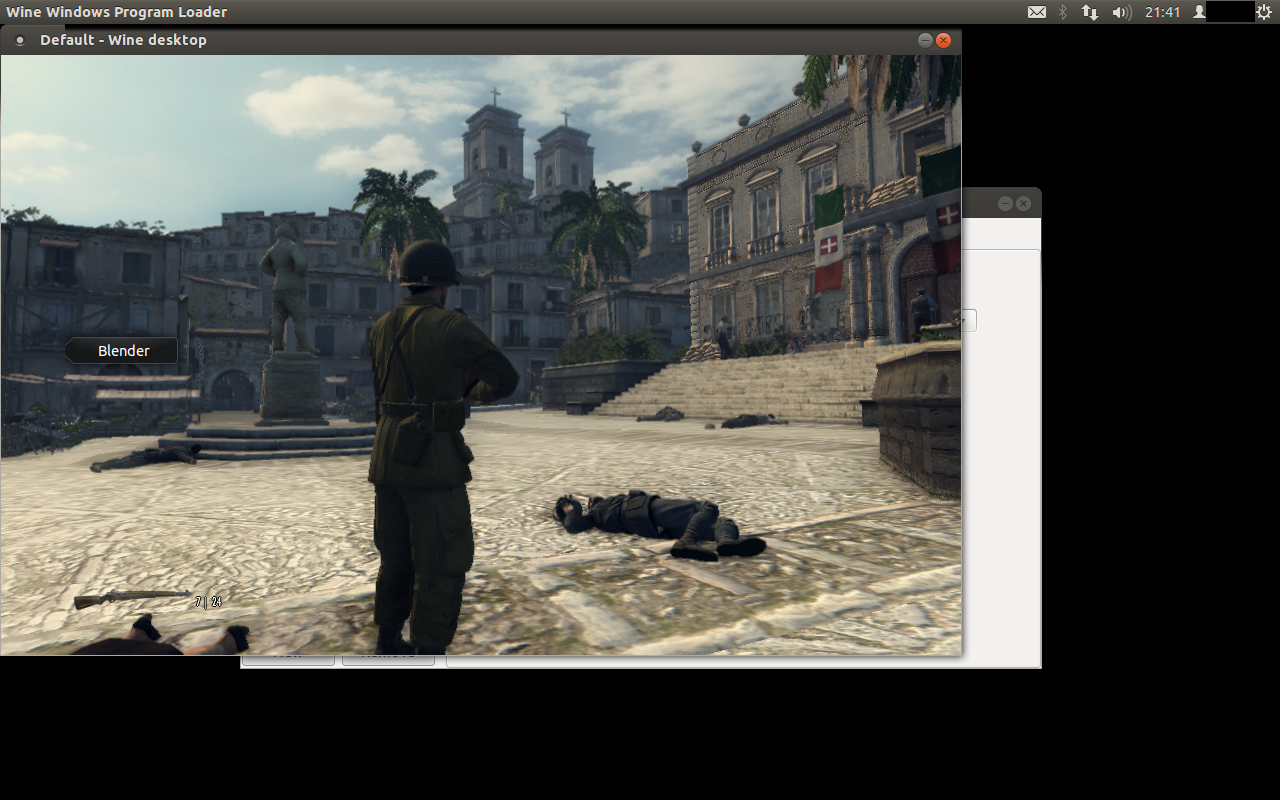Viewport: 1280px width, 800px height.
Task: Open the system settings gear menu
Action: [1263, 12]
